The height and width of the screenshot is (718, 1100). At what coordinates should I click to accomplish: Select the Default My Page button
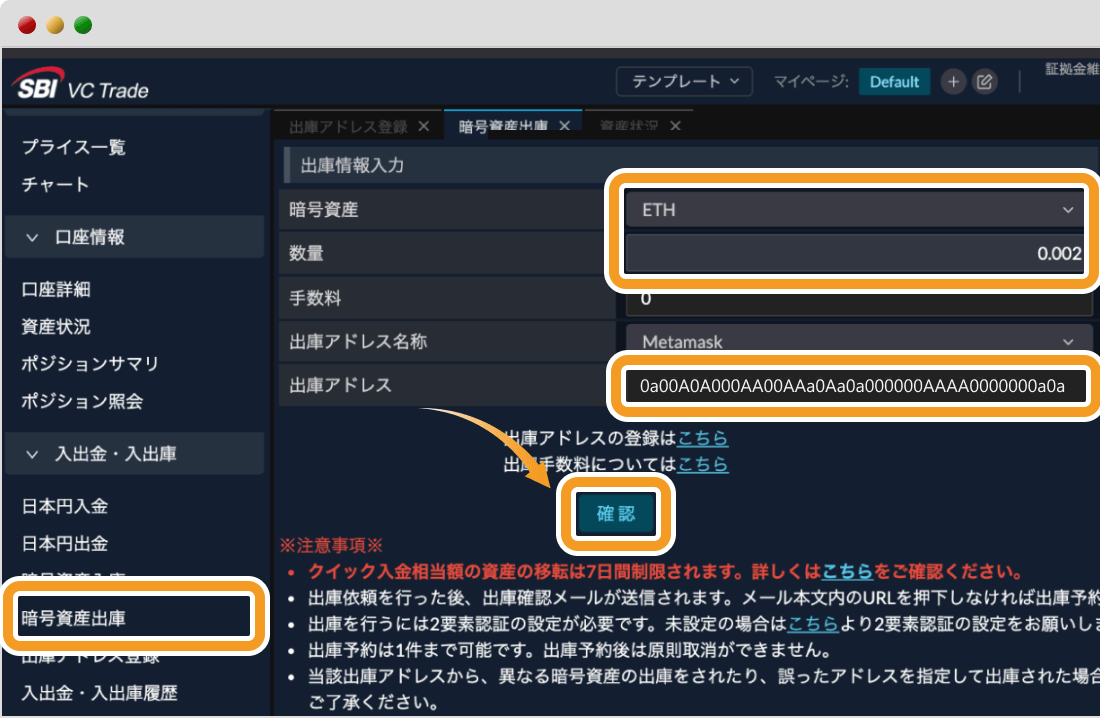pyautogui.click(x=894, y=82)
